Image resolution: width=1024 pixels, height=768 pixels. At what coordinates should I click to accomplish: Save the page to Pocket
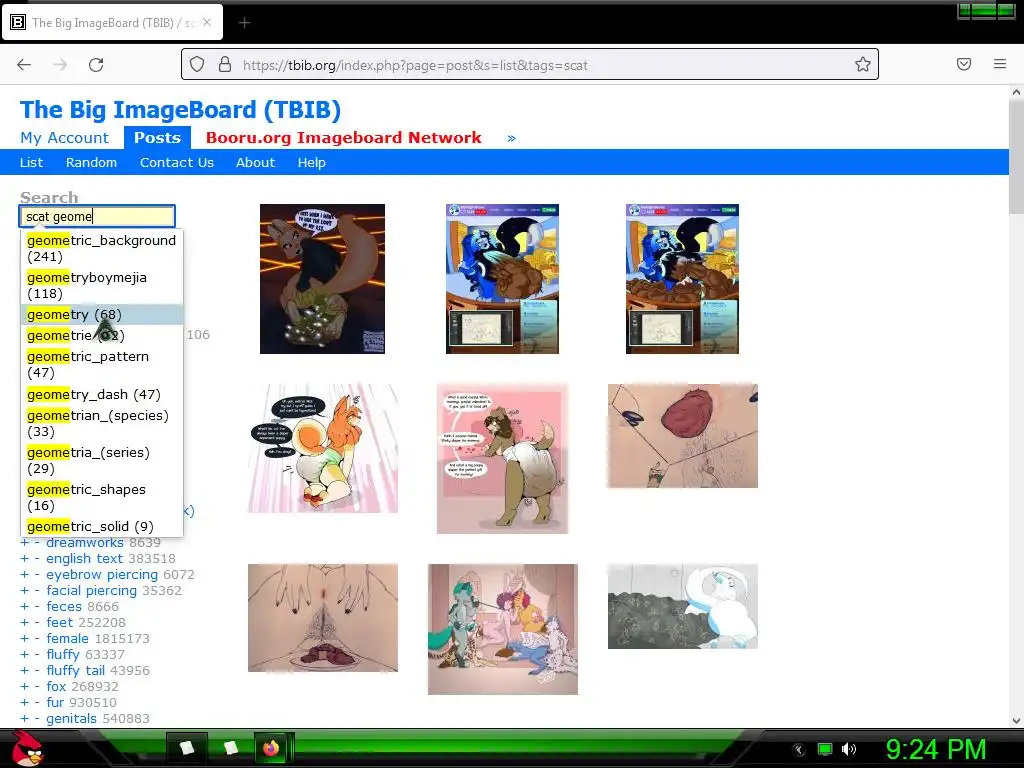coord(964,64)
